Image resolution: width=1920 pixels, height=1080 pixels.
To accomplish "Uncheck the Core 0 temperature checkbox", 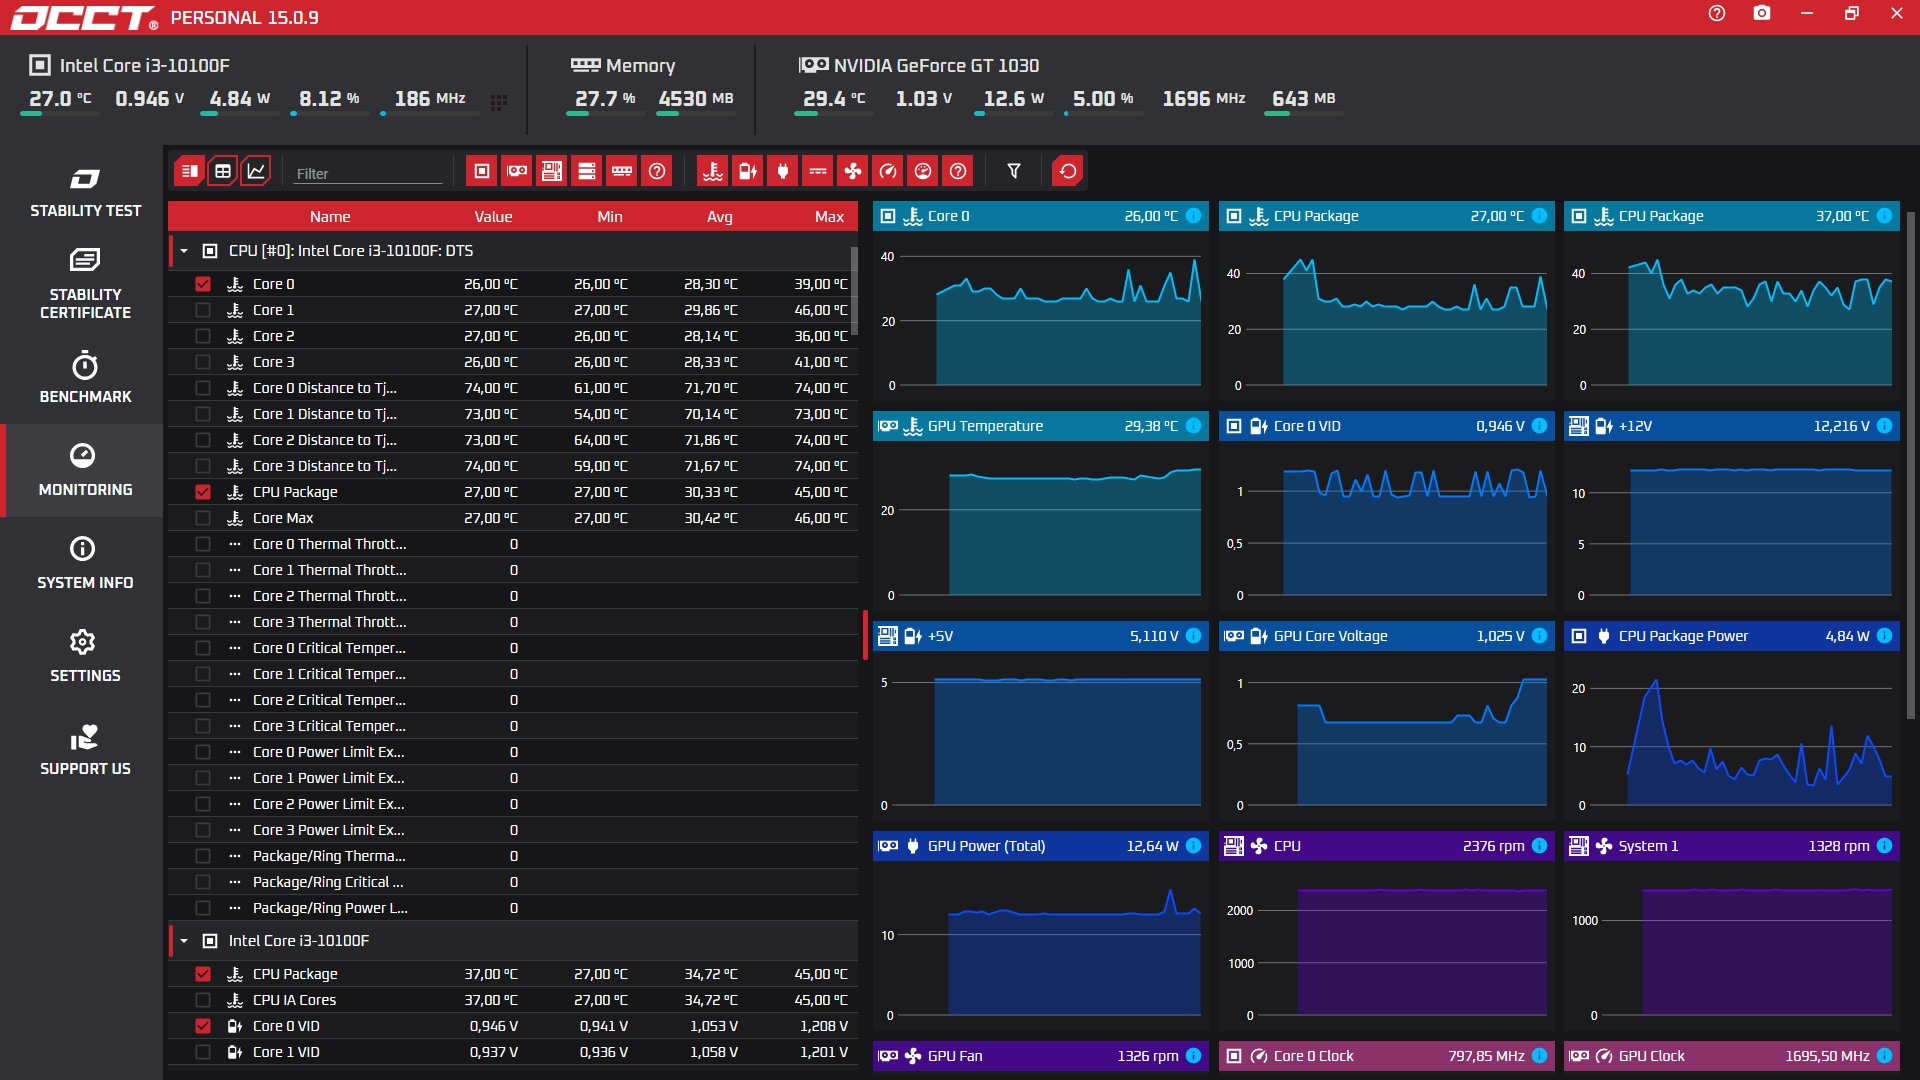I will tap(203, 284).
